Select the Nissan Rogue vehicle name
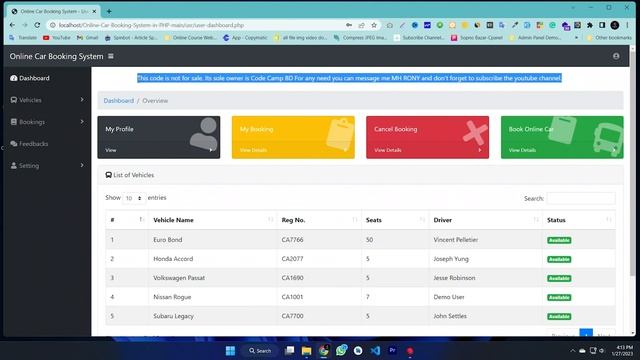Image resolution: width=640 pixels, height=360 pixels. [172, 297]
